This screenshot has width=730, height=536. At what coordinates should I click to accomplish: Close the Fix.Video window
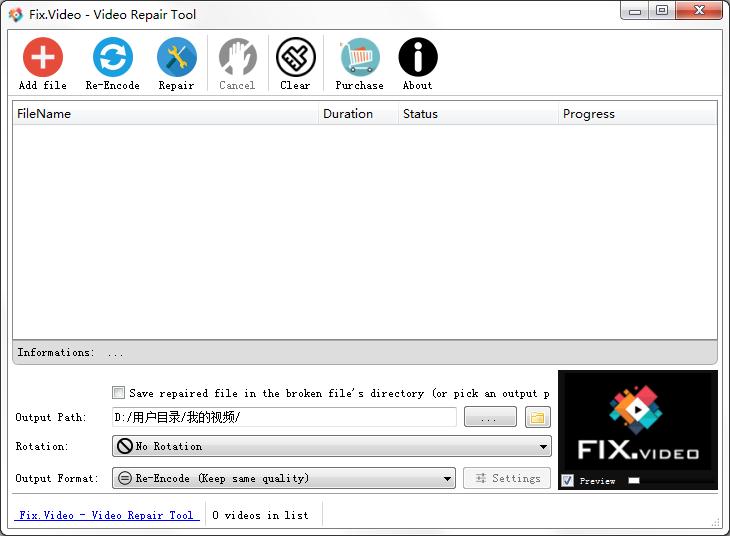(699, 11)
